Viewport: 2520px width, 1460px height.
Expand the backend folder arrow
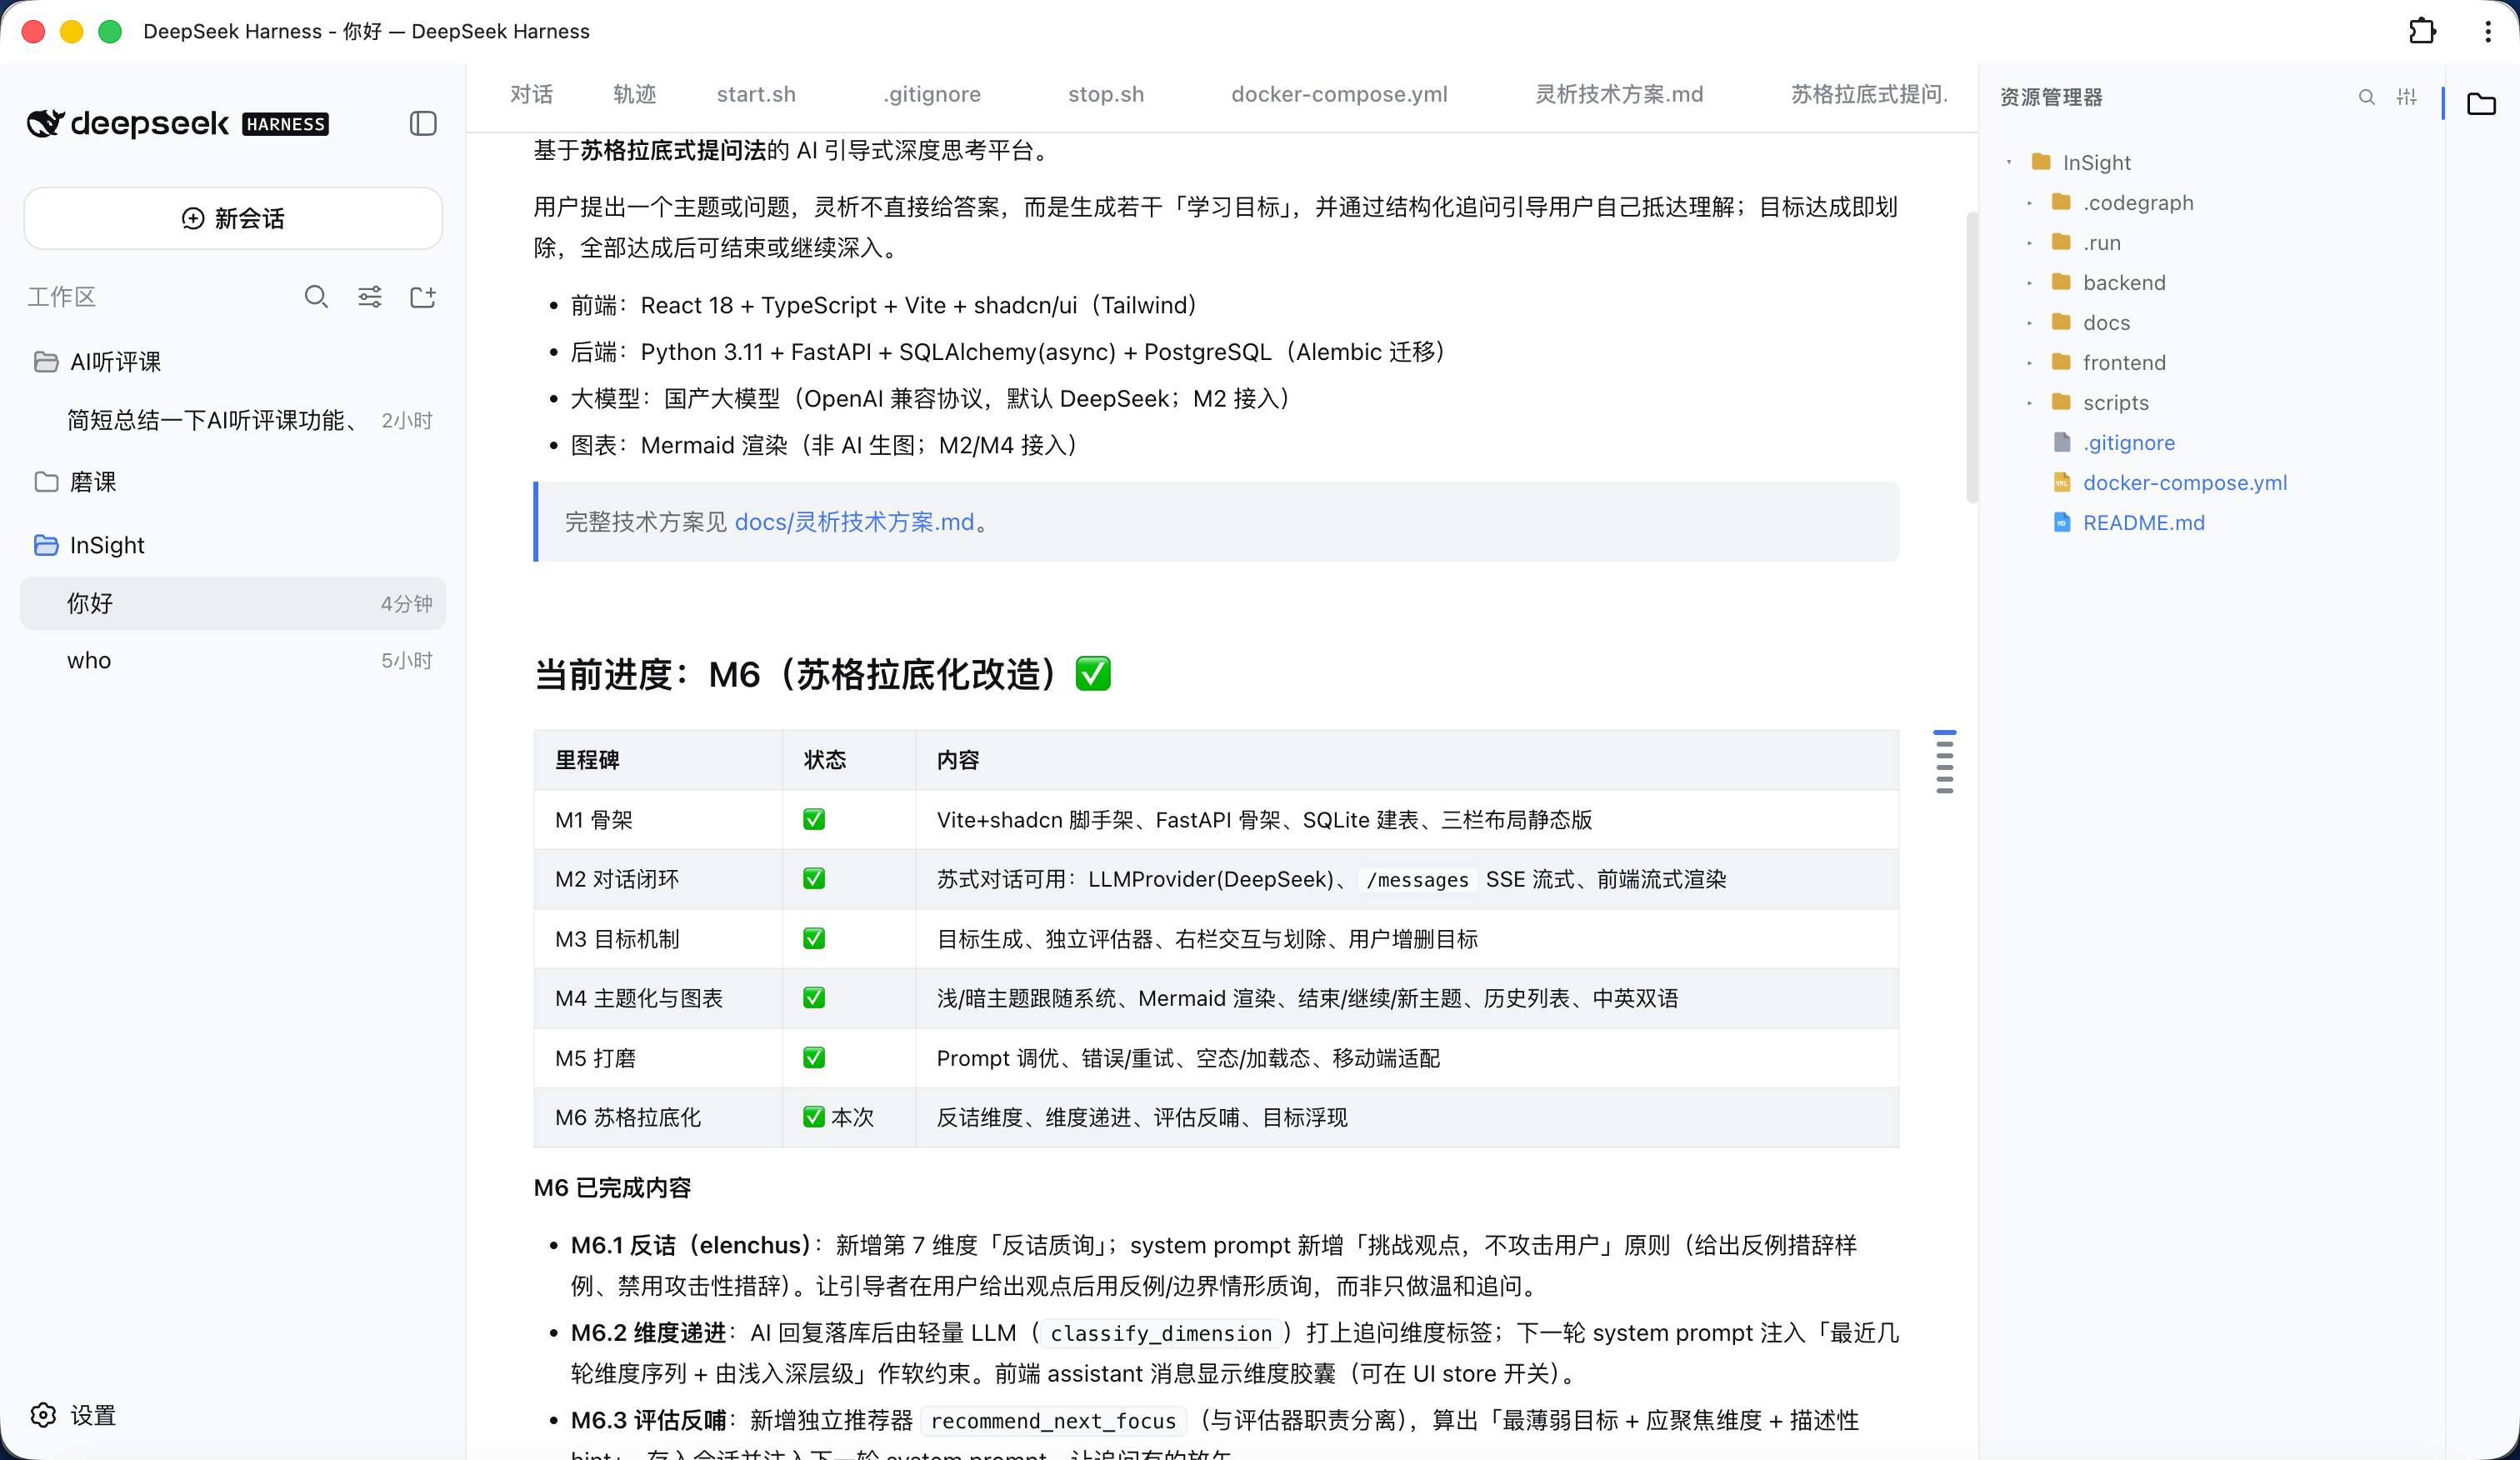point(2029,283)
